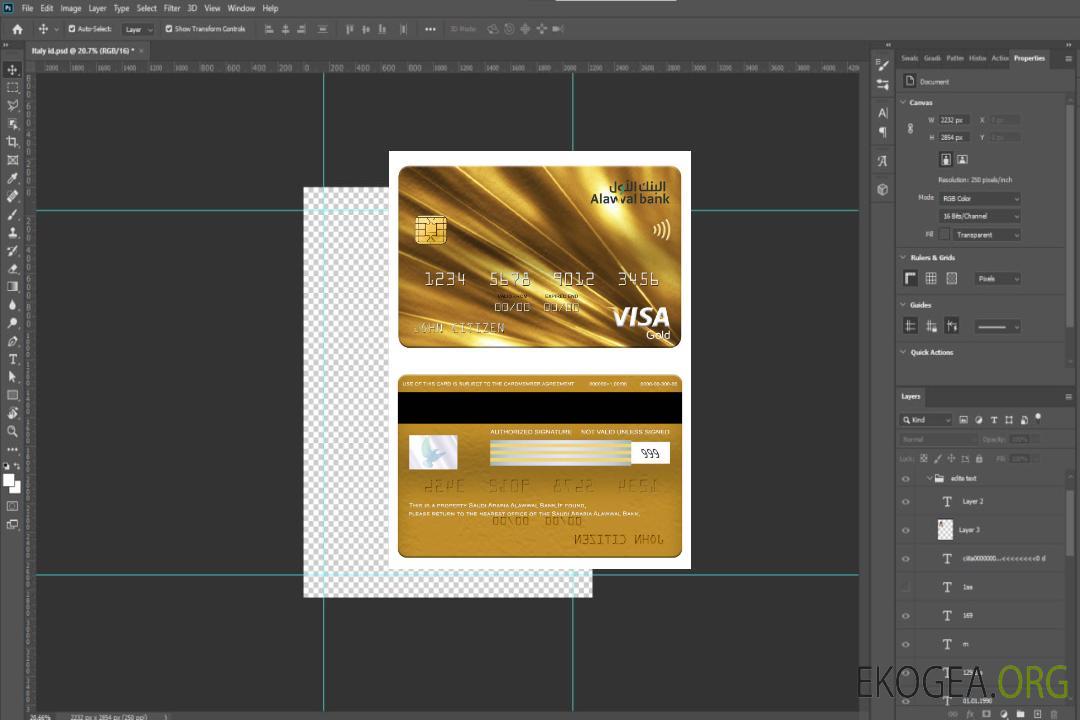
Task: Open the RGB Color mode dropdown
Action: [x=979, y=198]
